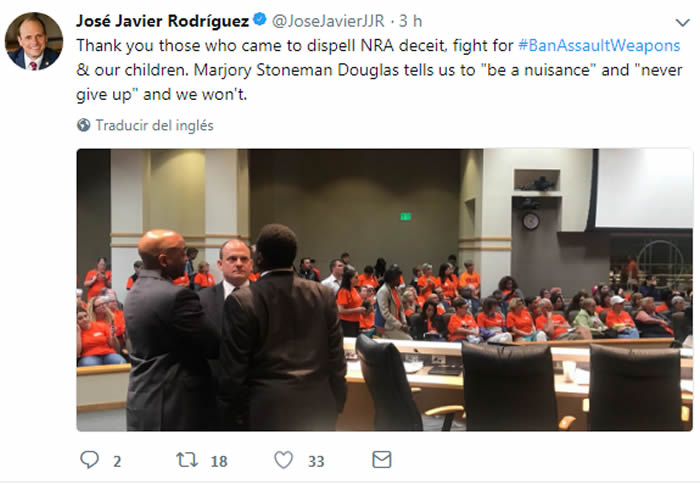Click the tweet text mentioning Marjory Stoneman Douglas
Image resolution: width=700 pixels, height=485 pixels.
pyautogui.click(x=379, y=70)
